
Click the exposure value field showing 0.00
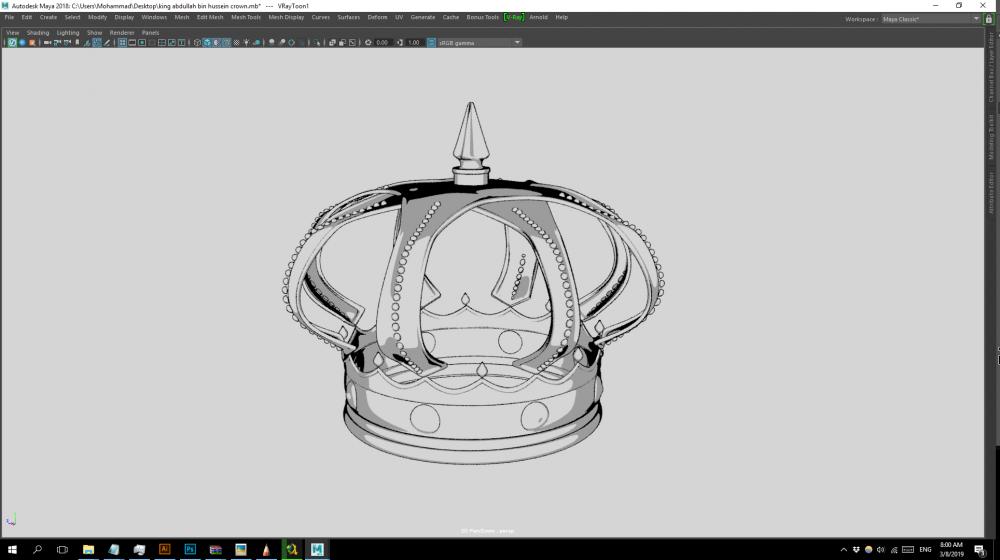tap(382, 42)
